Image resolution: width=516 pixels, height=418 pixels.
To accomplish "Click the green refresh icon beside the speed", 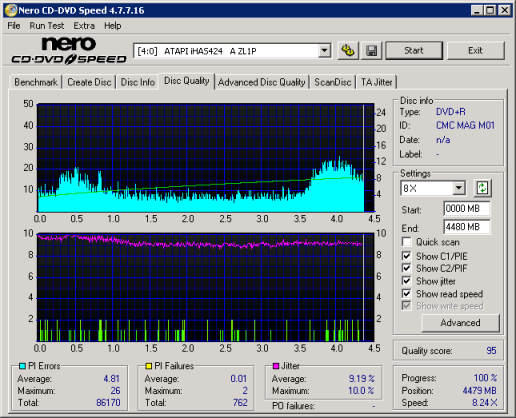I will click(x=482, y=188).
